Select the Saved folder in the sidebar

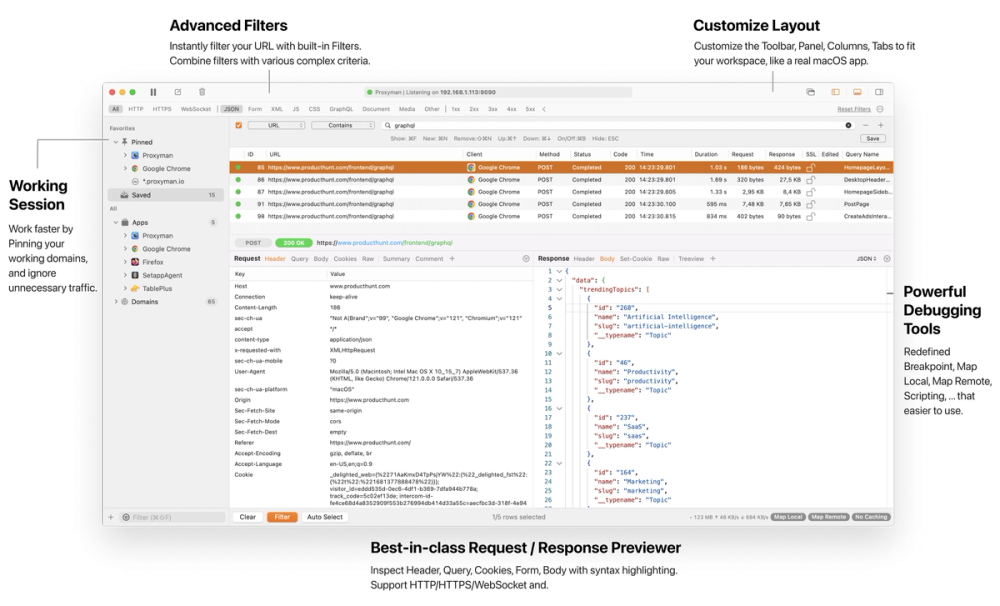[166, 195]
